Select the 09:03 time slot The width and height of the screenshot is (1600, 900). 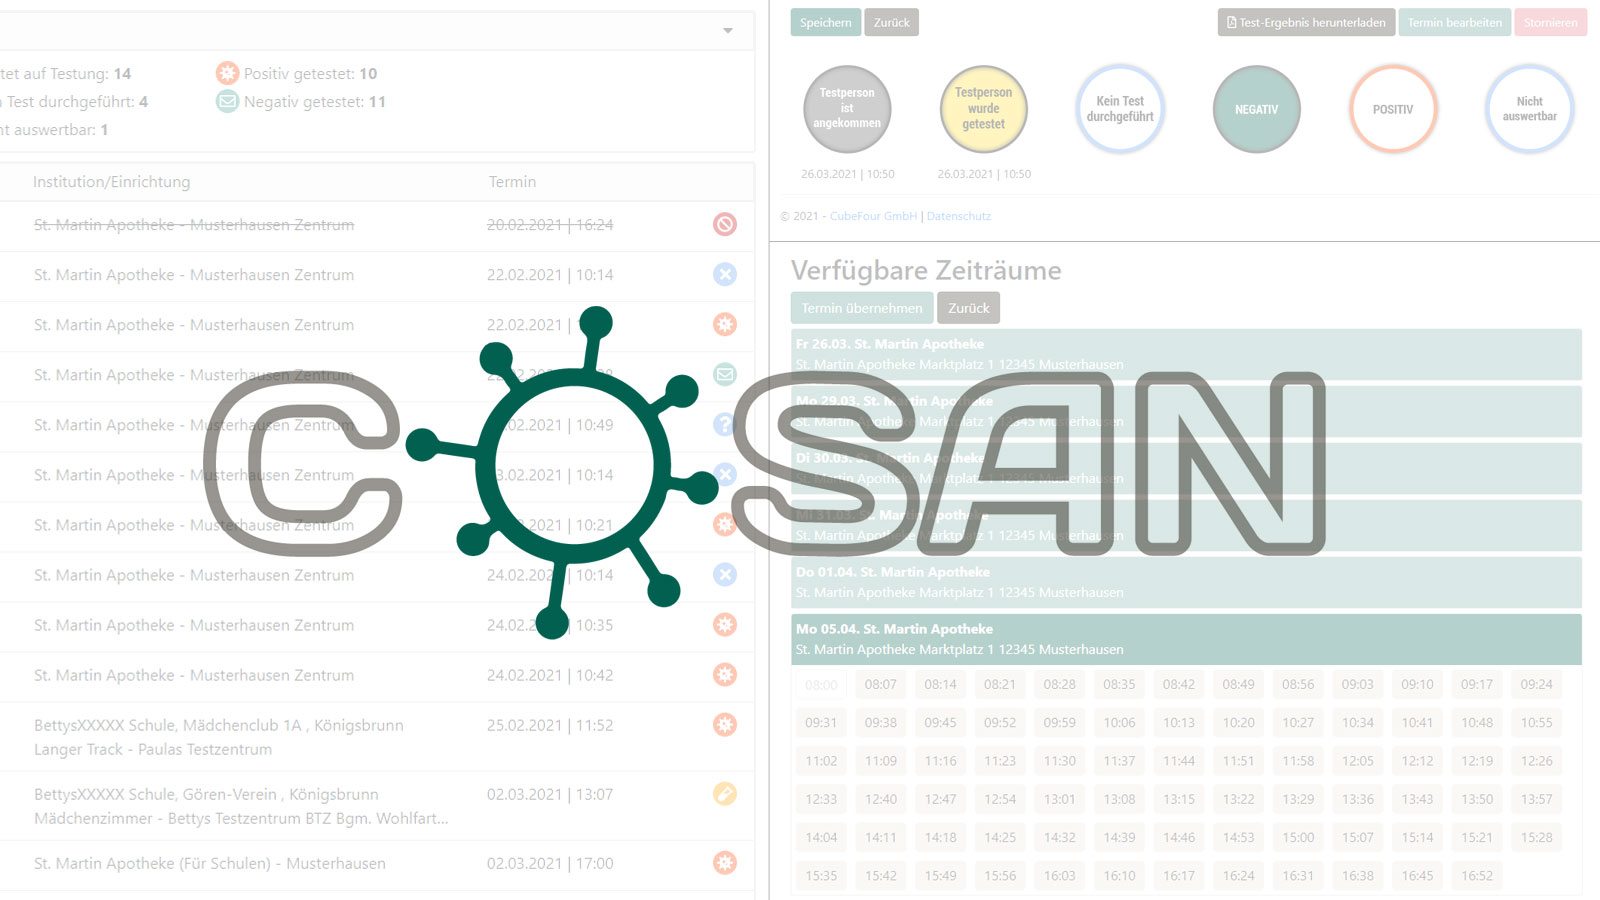point(1358,684)
